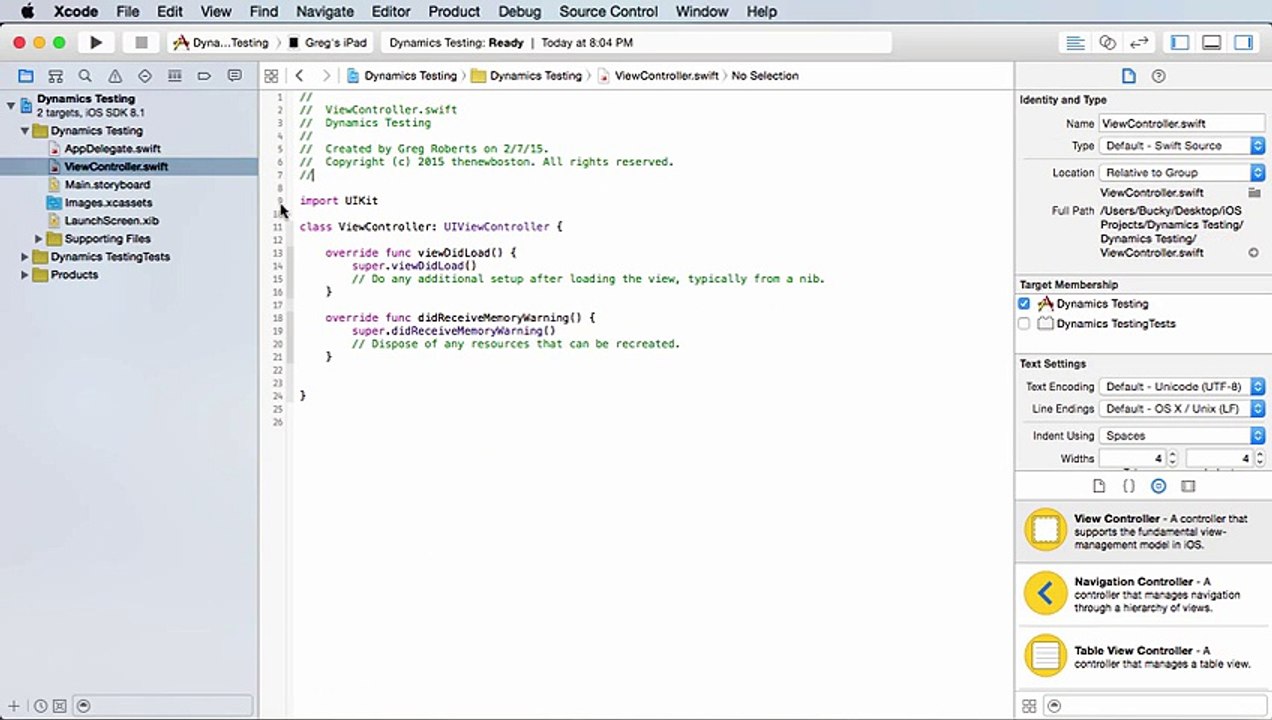
Task: Open Images.xcassets in navigator
Action: click(108, 203)
